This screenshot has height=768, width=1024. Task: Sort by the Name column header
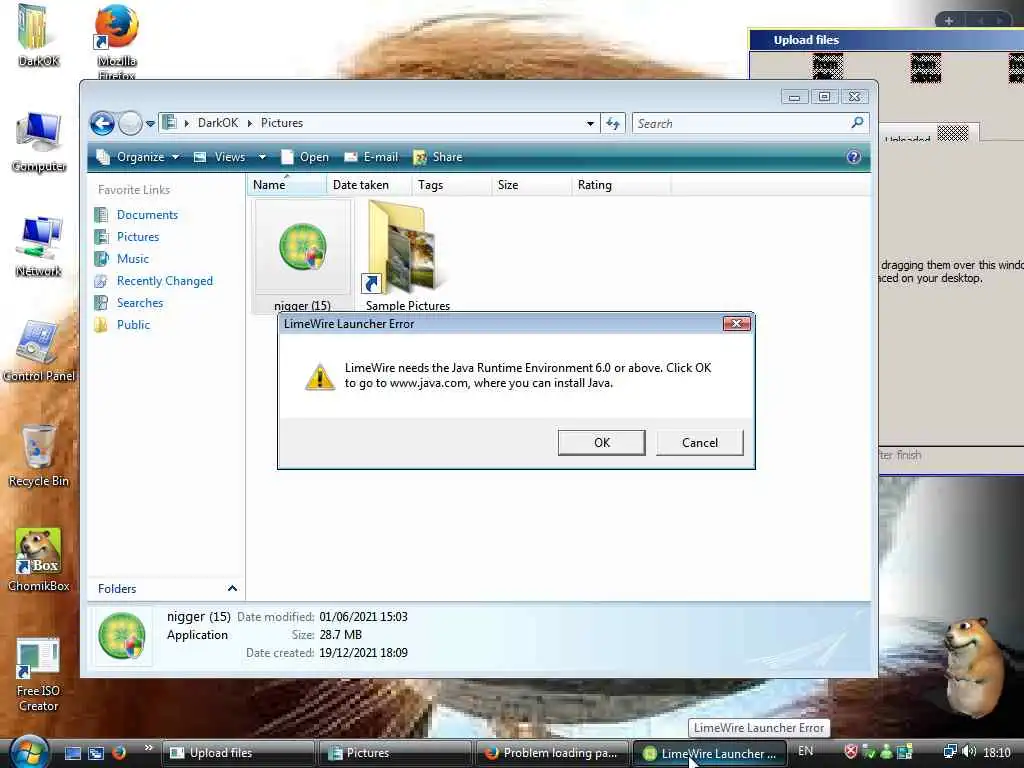287,185
